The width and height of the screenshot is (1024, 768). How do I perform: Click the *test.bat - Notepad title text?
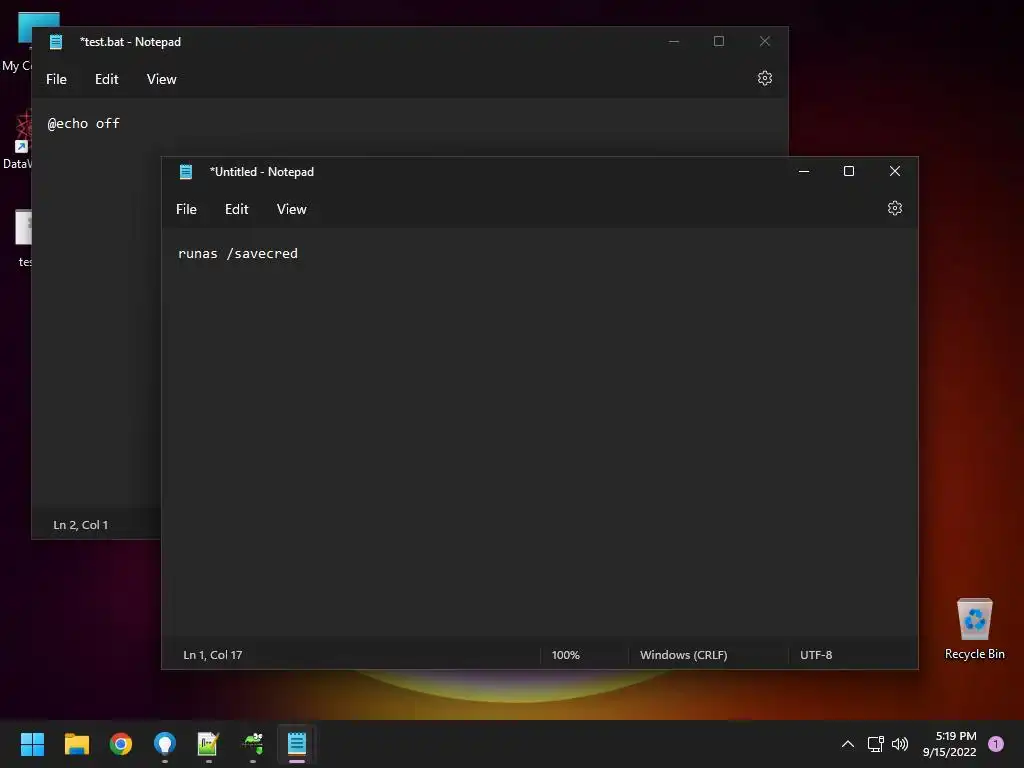131,42
